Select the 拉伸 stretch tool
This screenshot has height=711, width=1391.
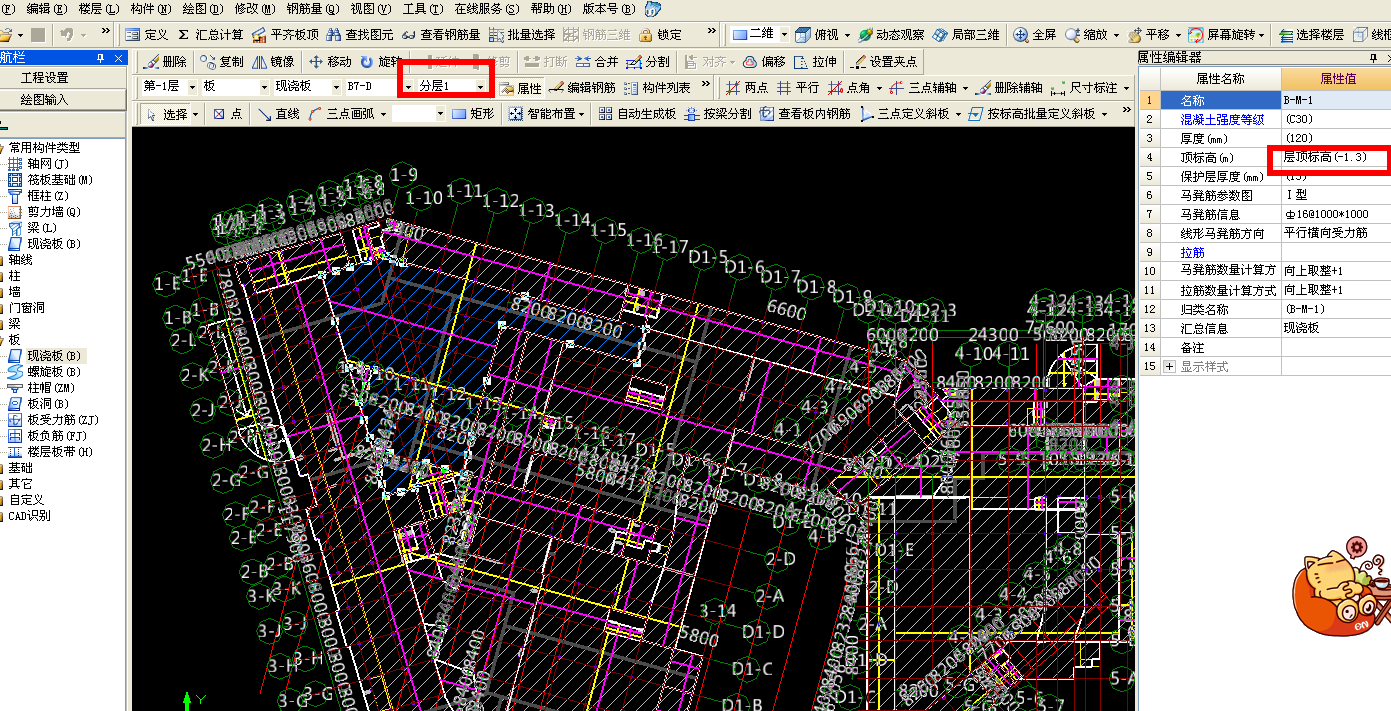click(x=815, y=61)
